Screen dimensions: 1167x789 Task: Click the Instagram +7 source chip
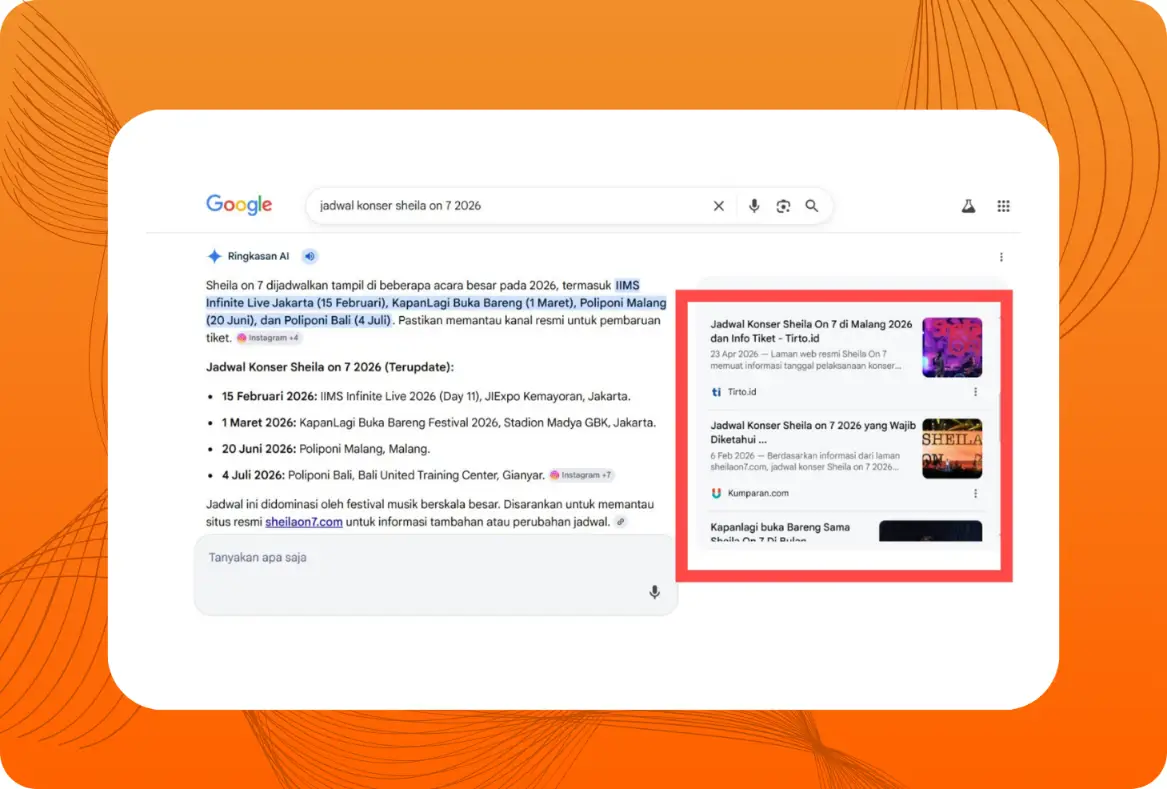581,475
